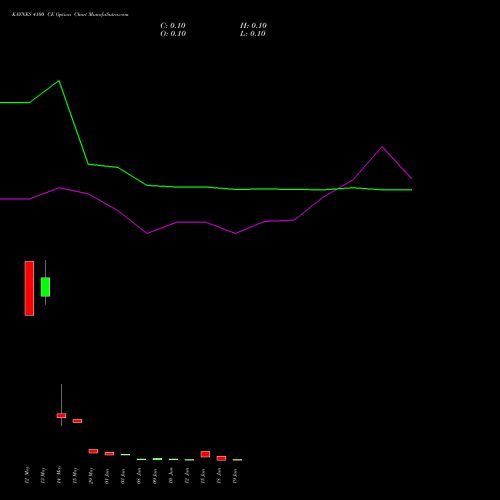This screenshot has width=500, height=500.
Task: Click the '29 May' date axis label
Action: pos(91,475)
